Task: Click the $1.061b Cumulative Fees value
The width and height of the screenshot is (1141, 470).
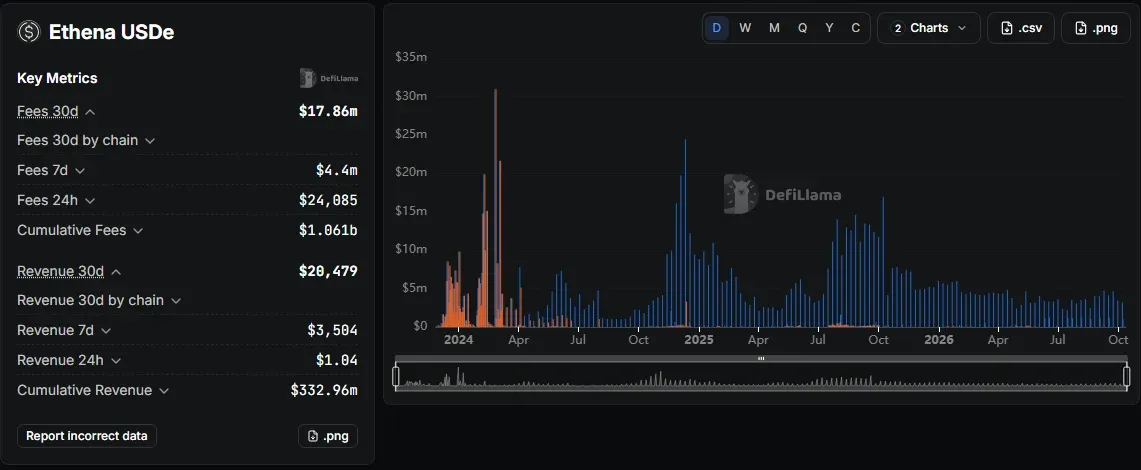Action: pos(328,231)
